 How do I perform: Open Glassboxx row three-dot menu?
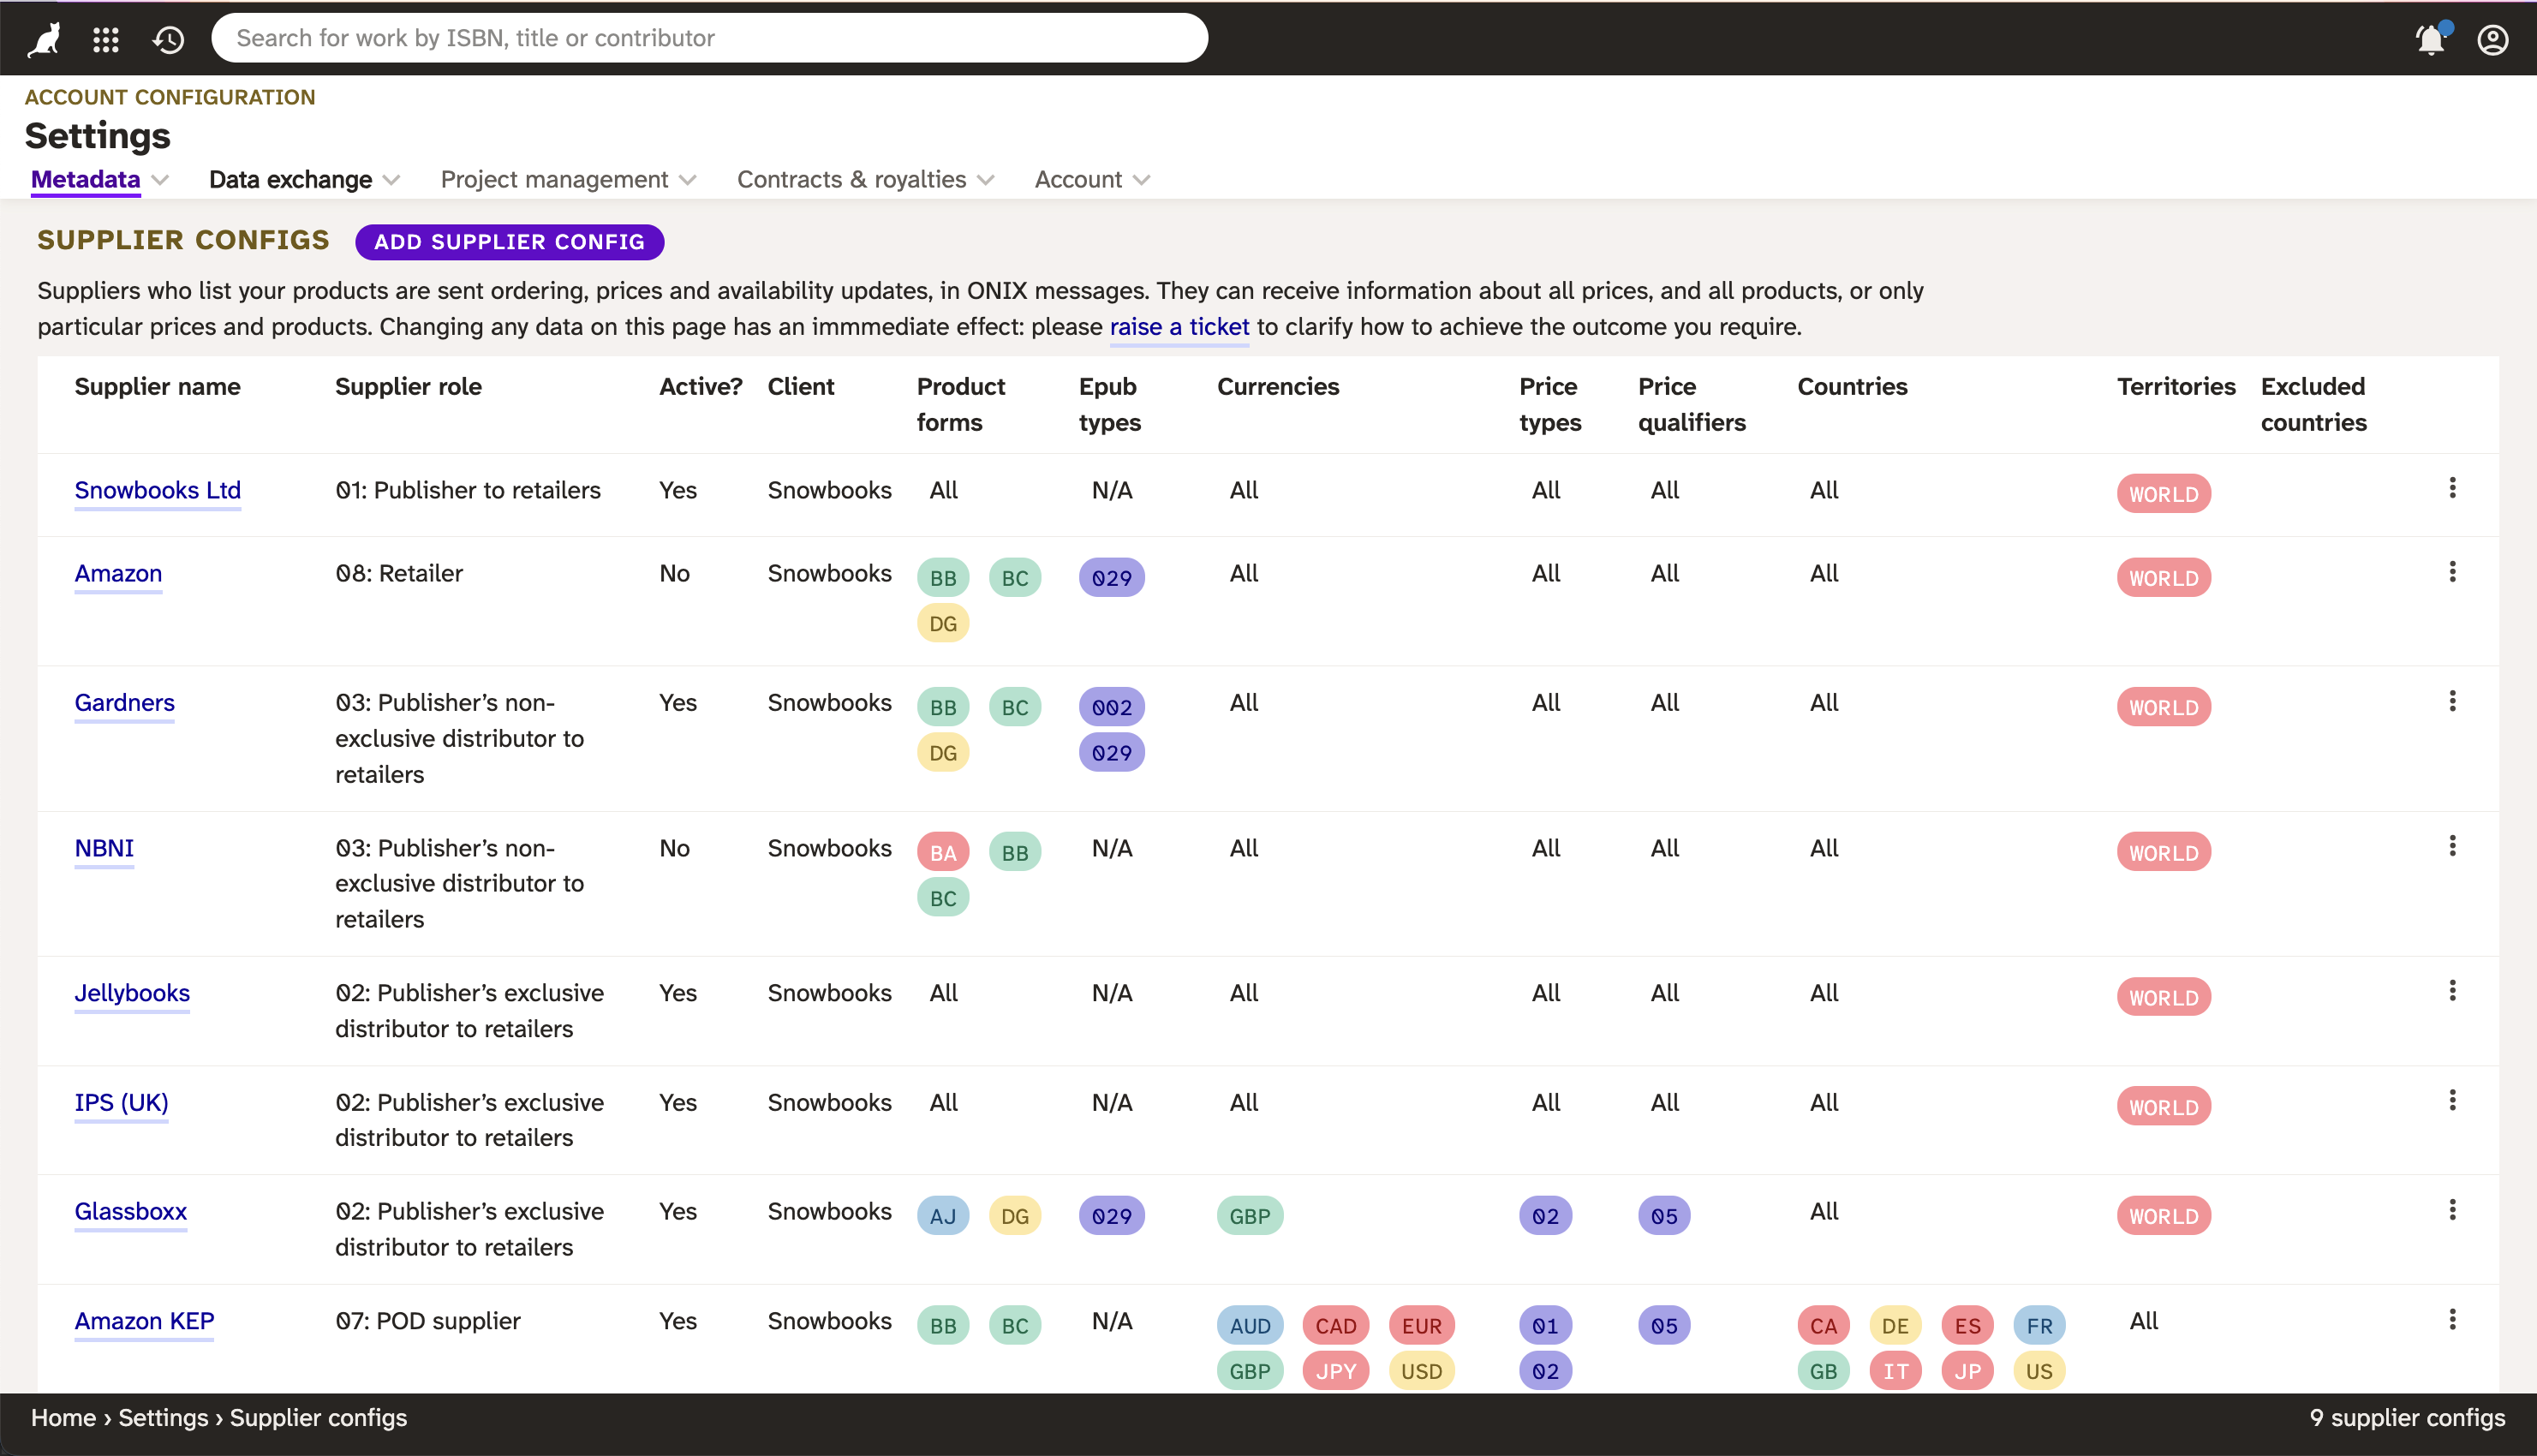click(2452, 1210)
